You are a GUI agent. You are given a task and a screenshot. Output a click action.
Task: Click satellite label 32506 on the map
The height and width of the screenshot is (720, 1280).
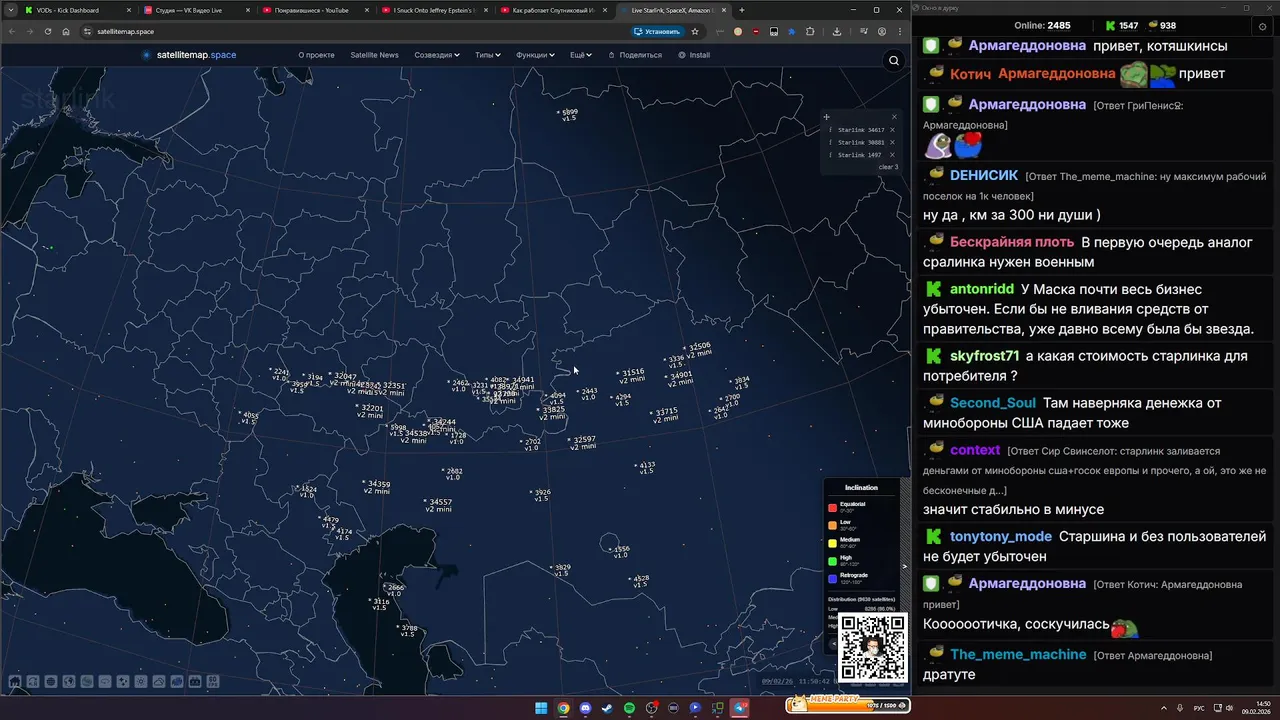[700, 347]
